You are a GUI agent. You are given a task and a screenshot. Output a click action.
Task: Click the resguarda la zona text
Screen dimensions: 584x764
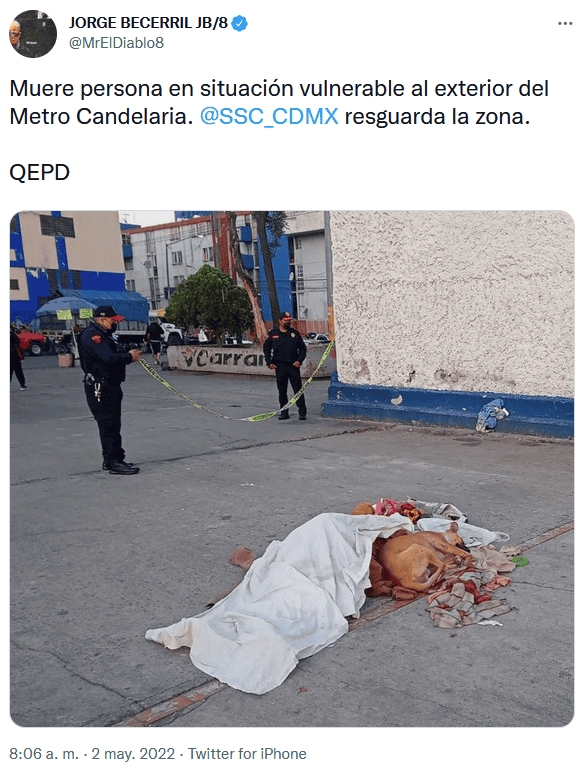[437, 116]
